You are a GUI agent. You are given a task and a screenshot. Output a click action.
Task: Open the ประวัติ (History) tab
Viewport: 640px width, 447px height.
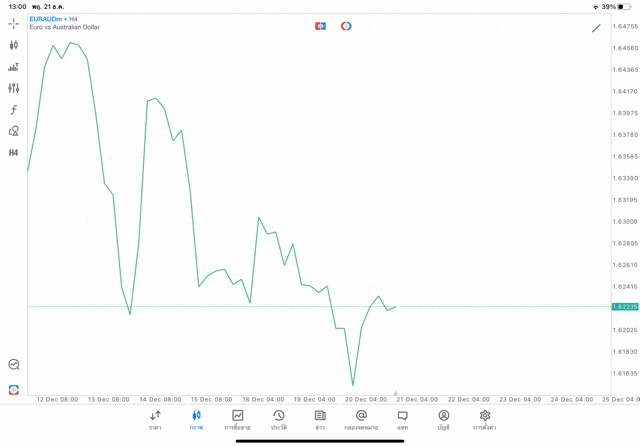[279, 420]
